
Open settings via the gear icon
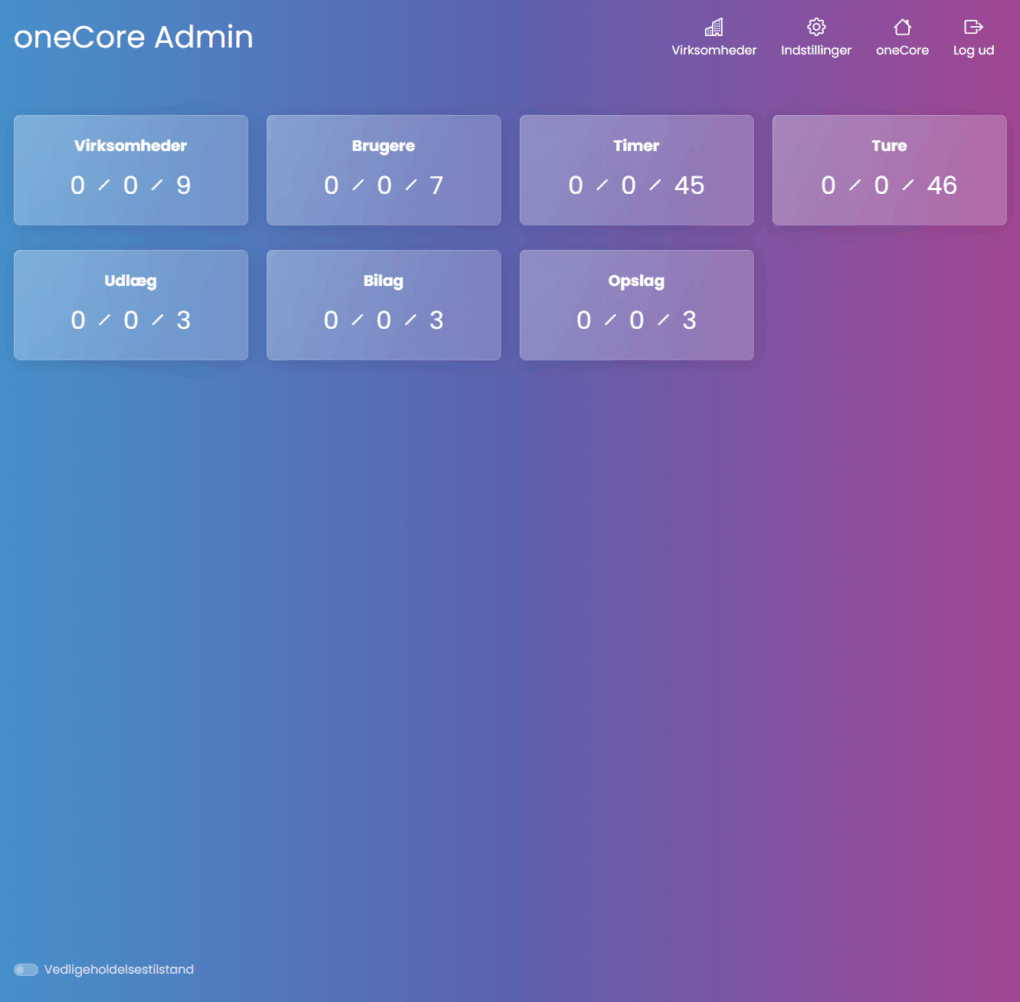pos(816,27)
